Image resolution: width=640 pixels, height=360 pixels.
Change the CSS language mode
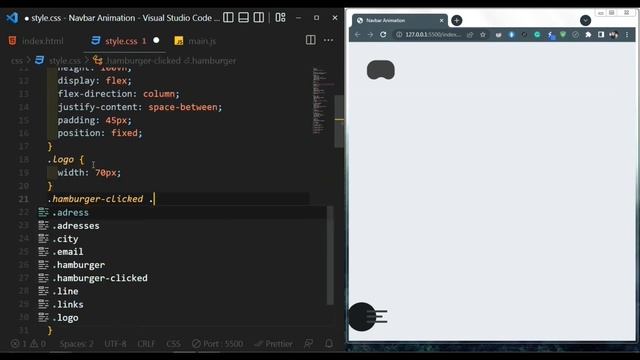point(173,344)
